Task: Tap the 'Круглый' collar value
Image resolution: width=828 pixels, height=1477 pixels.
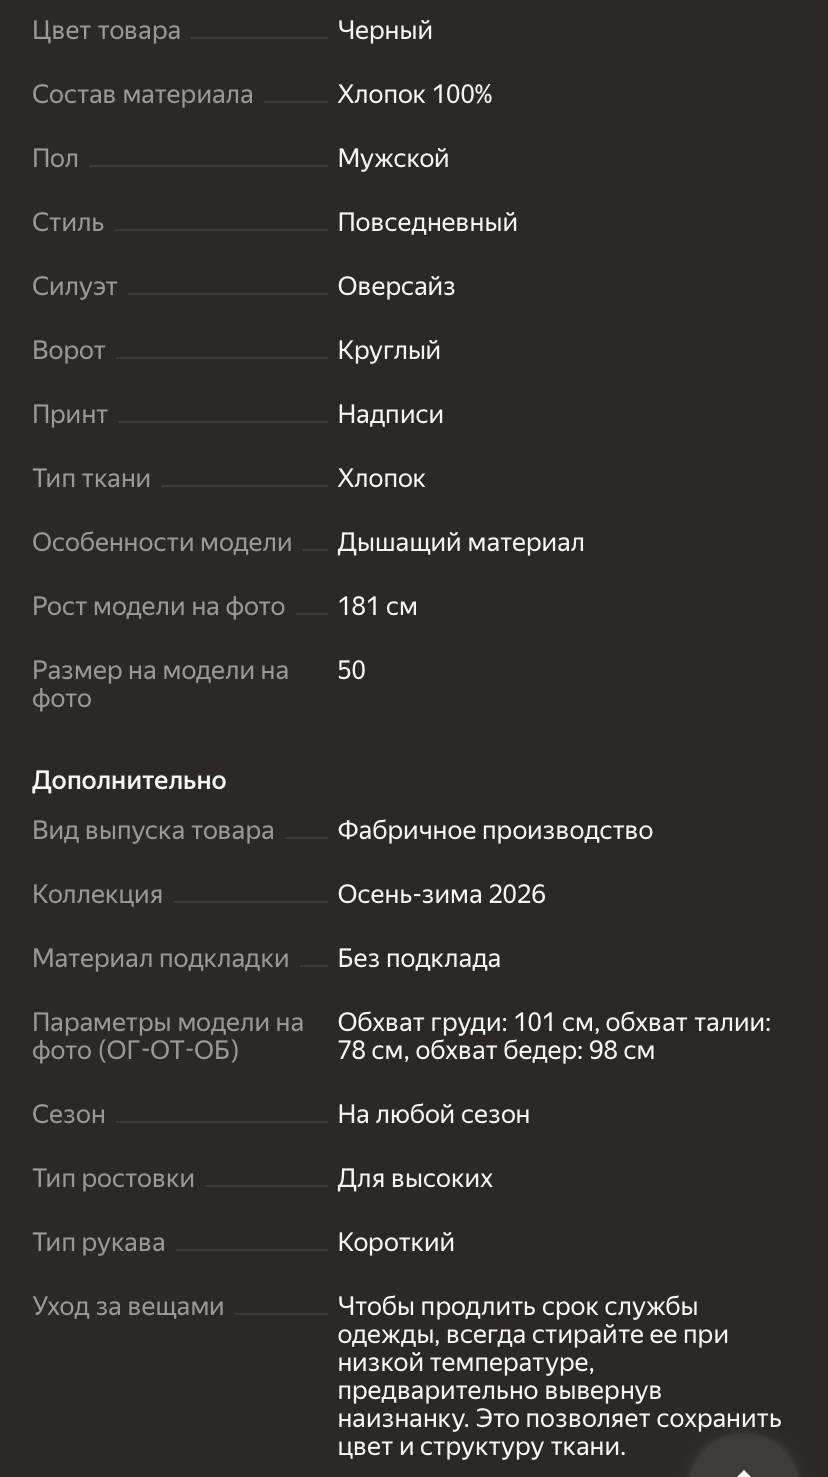Action: [x=389, y=350]
